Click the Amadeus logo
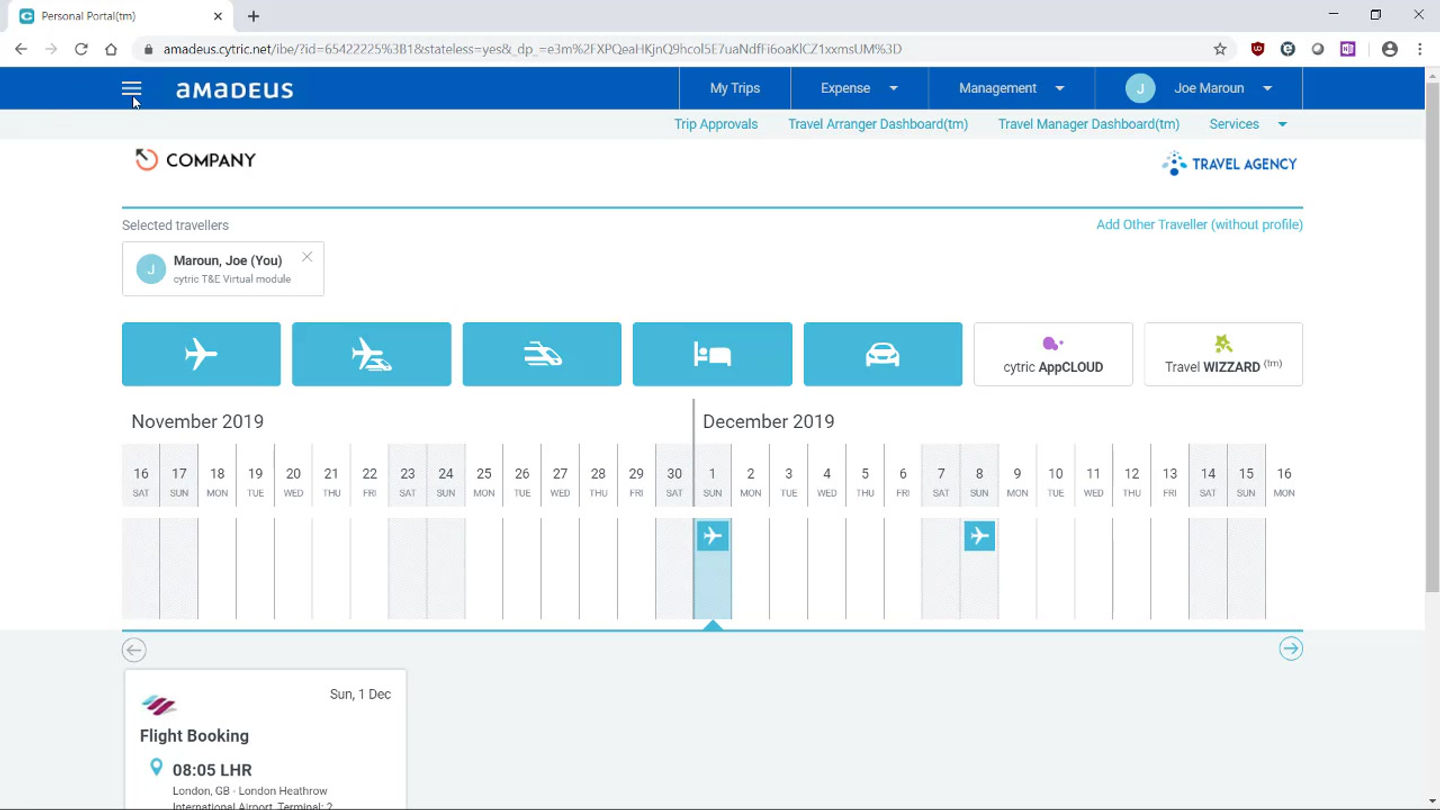Screen dimensions: 1440x810 235,90
